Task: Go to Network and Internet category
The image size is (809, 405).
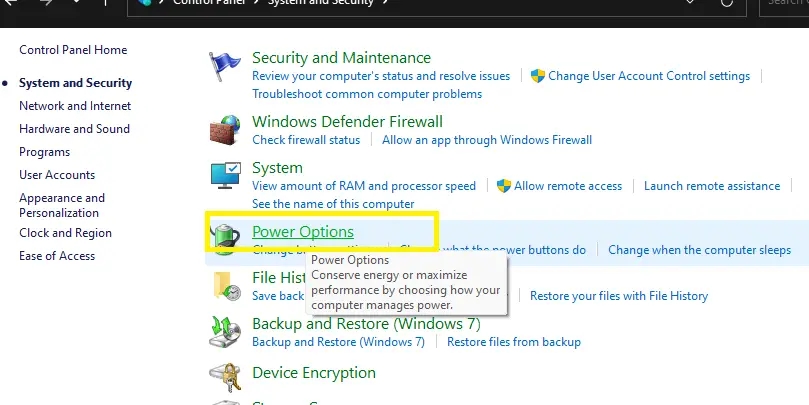Action: pos(75,106)
